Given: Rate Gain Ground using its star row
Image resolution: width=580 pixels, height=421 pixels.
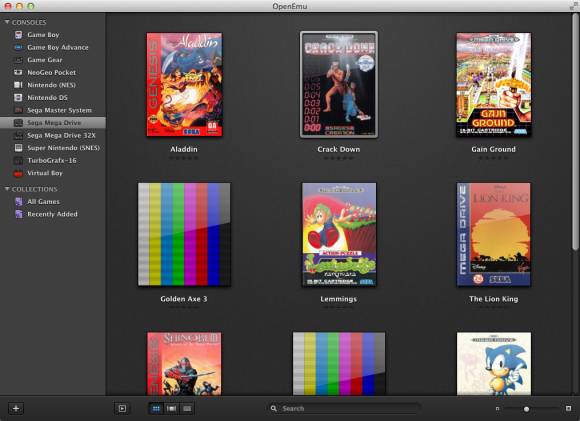Looking at the screenshot, I should click(493, 158).
